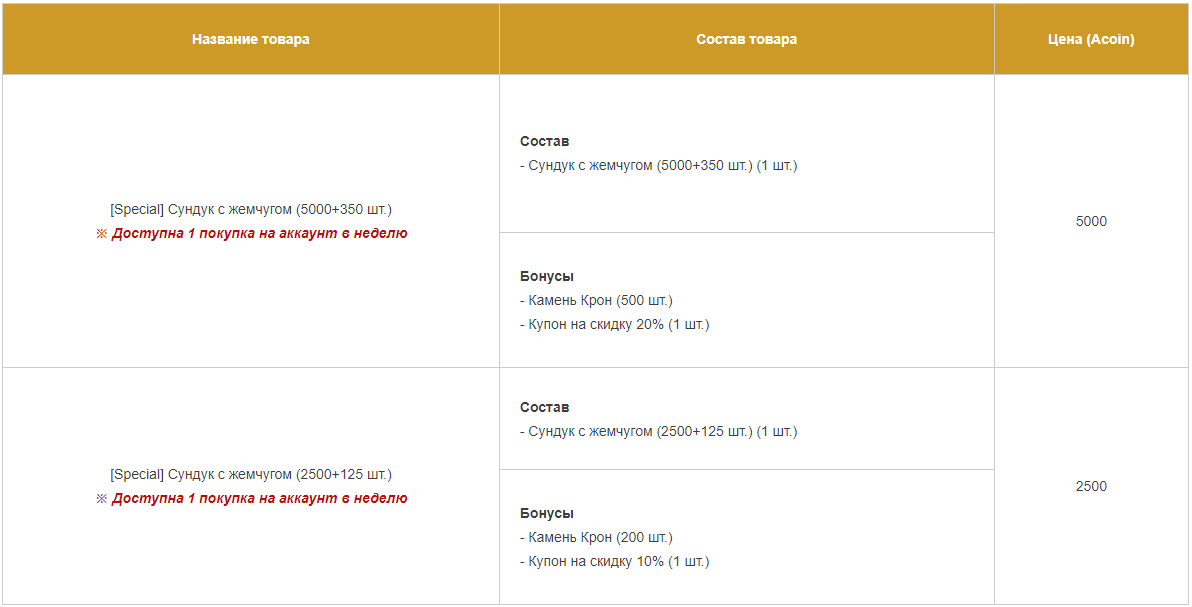
Task: Click the "Состав товара" column header
Action: (x=746, y=39)
